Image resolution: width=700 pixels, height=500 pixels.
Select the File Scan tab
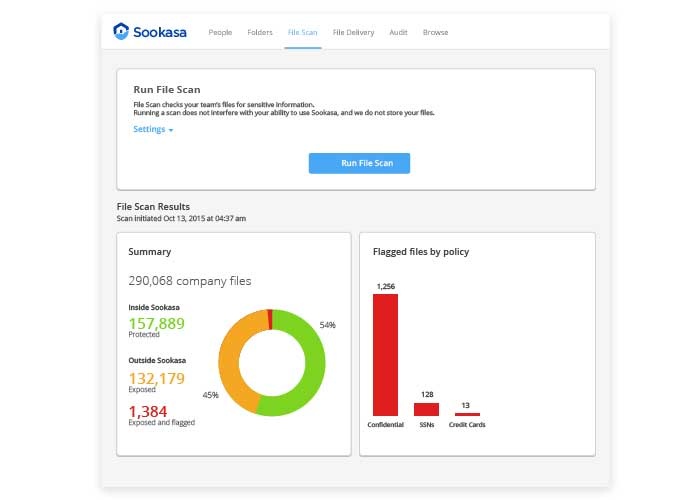(302, 33)
